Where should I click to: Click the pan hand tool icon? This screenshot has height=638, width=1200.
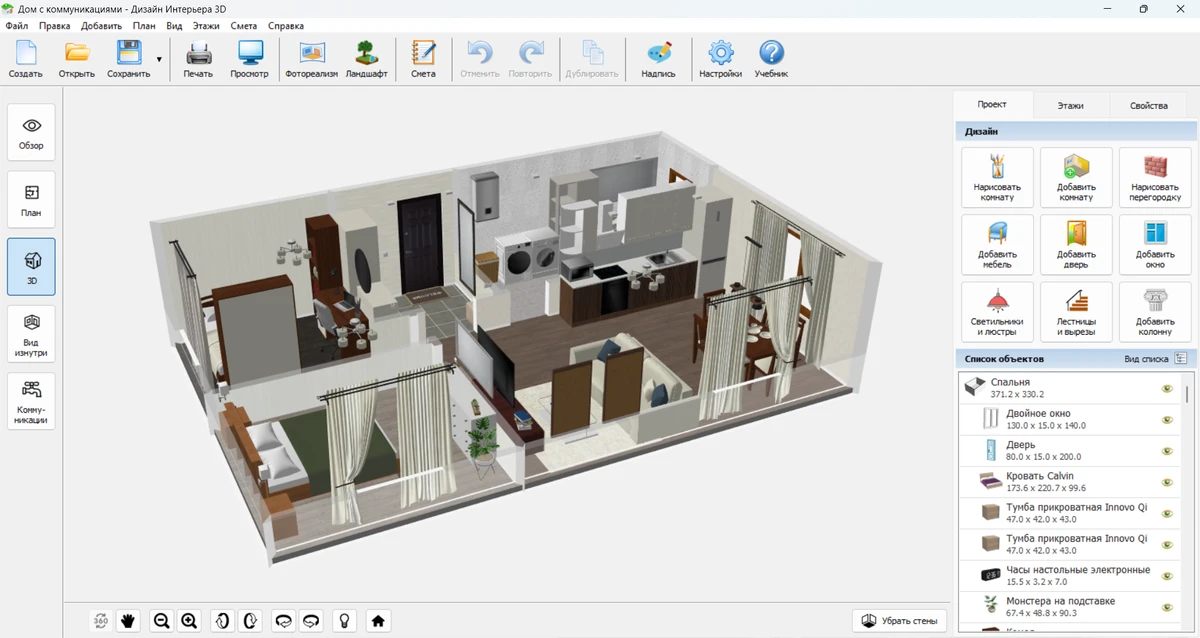129,621
